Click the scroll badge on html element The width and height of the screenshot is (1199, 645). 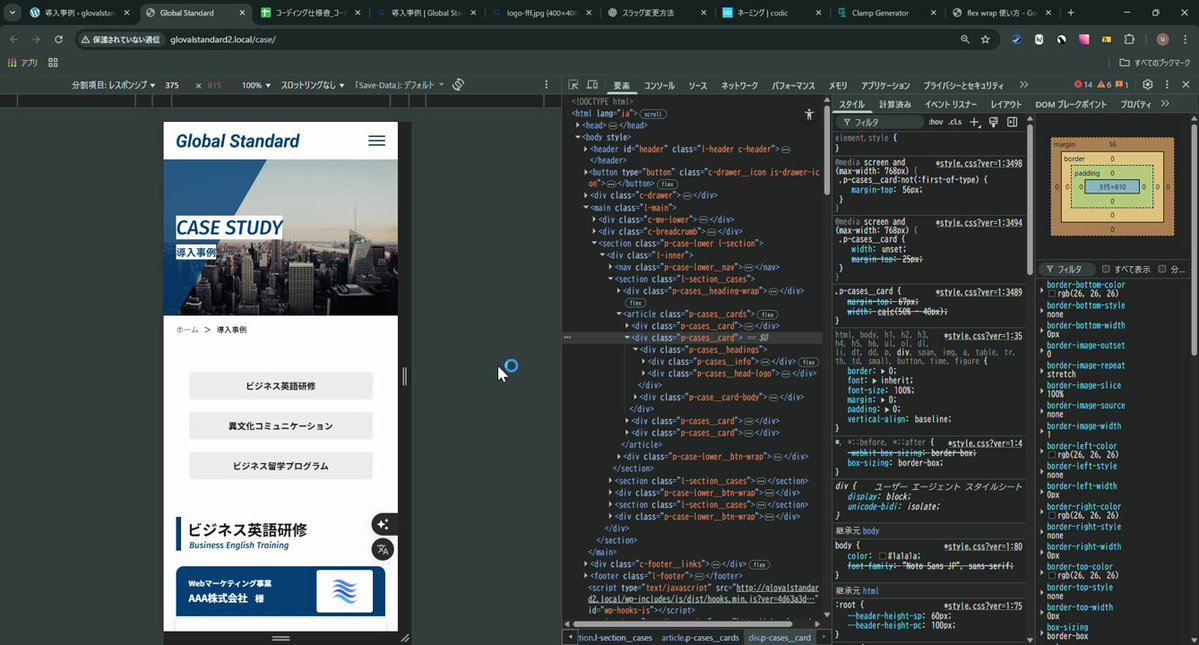point(653,114)
